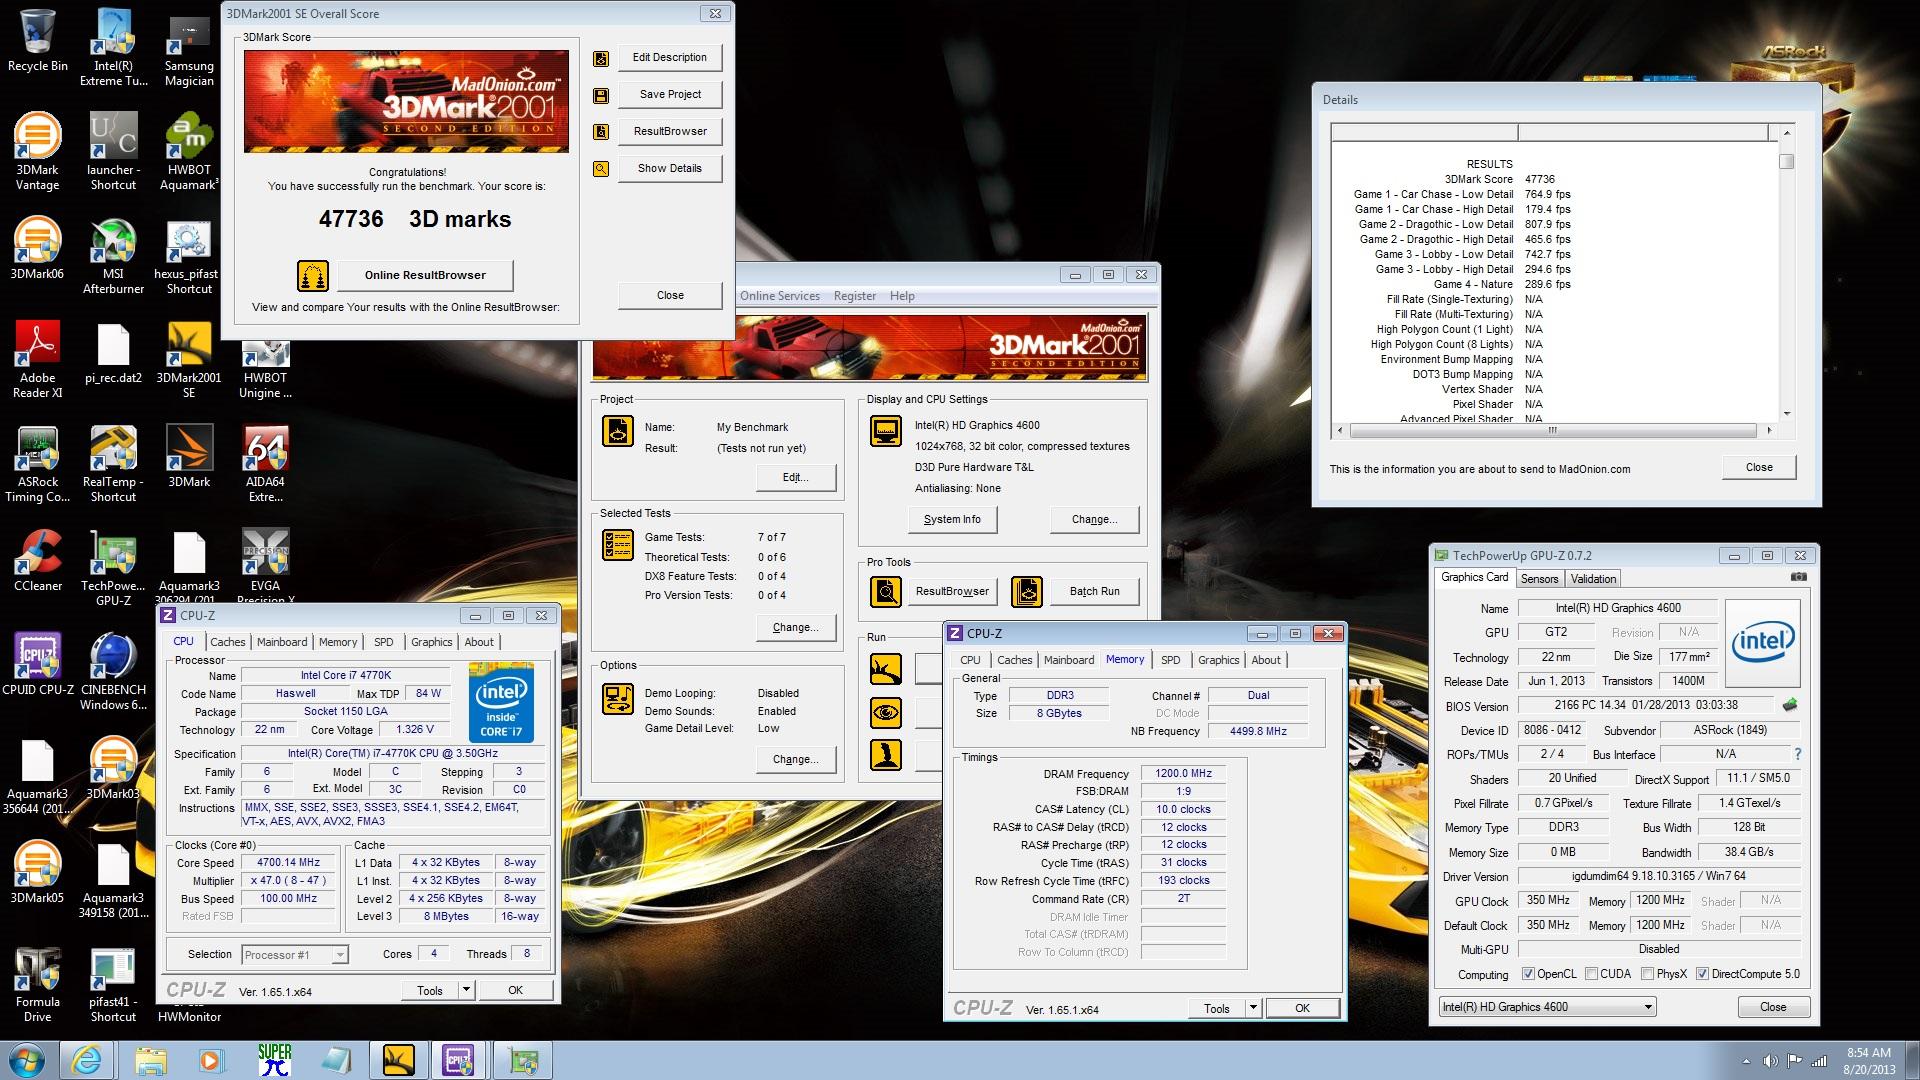Click the taskbar clock showing 8:54 AM
The height and width of the screenshot is (1080, 1920).
click(x=1868, y=1060)
